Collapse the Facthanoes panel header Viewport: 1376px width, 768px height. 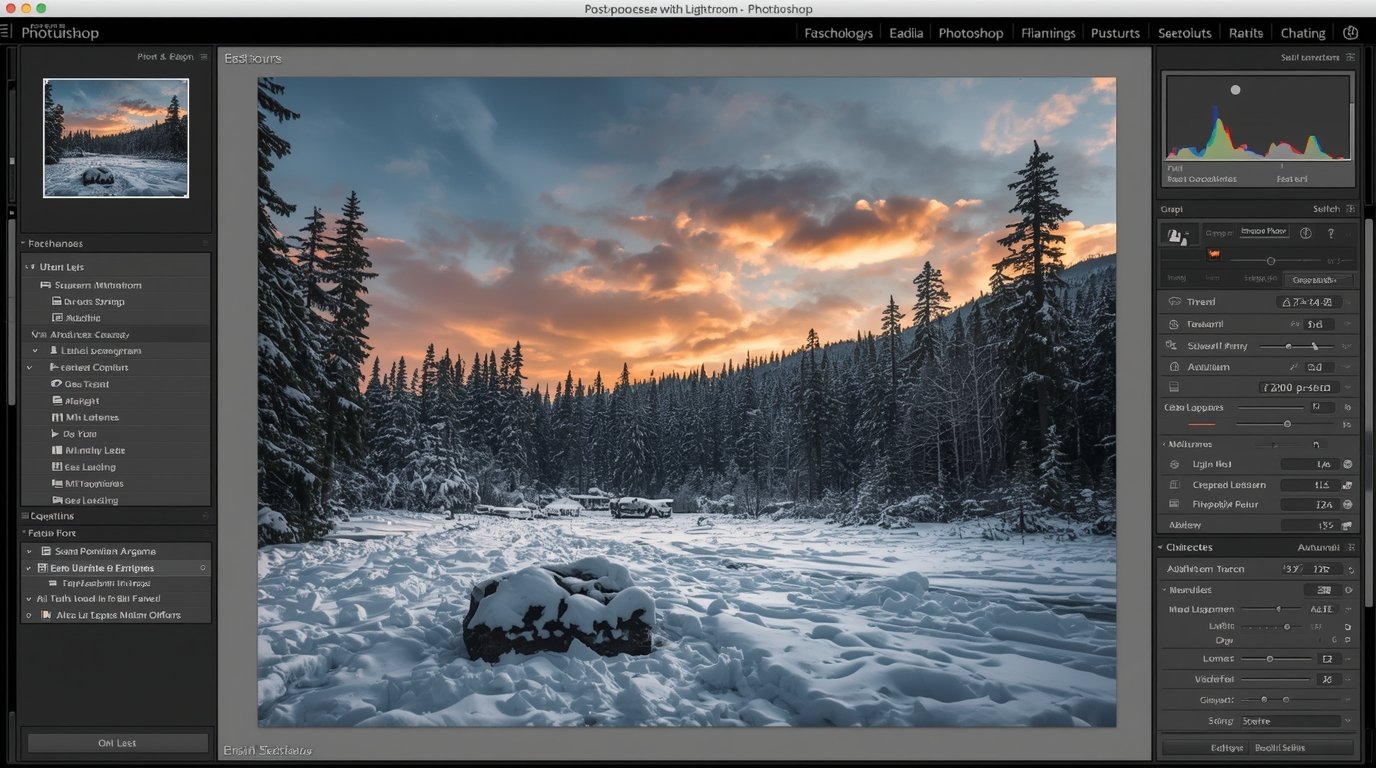coord(25,243)
